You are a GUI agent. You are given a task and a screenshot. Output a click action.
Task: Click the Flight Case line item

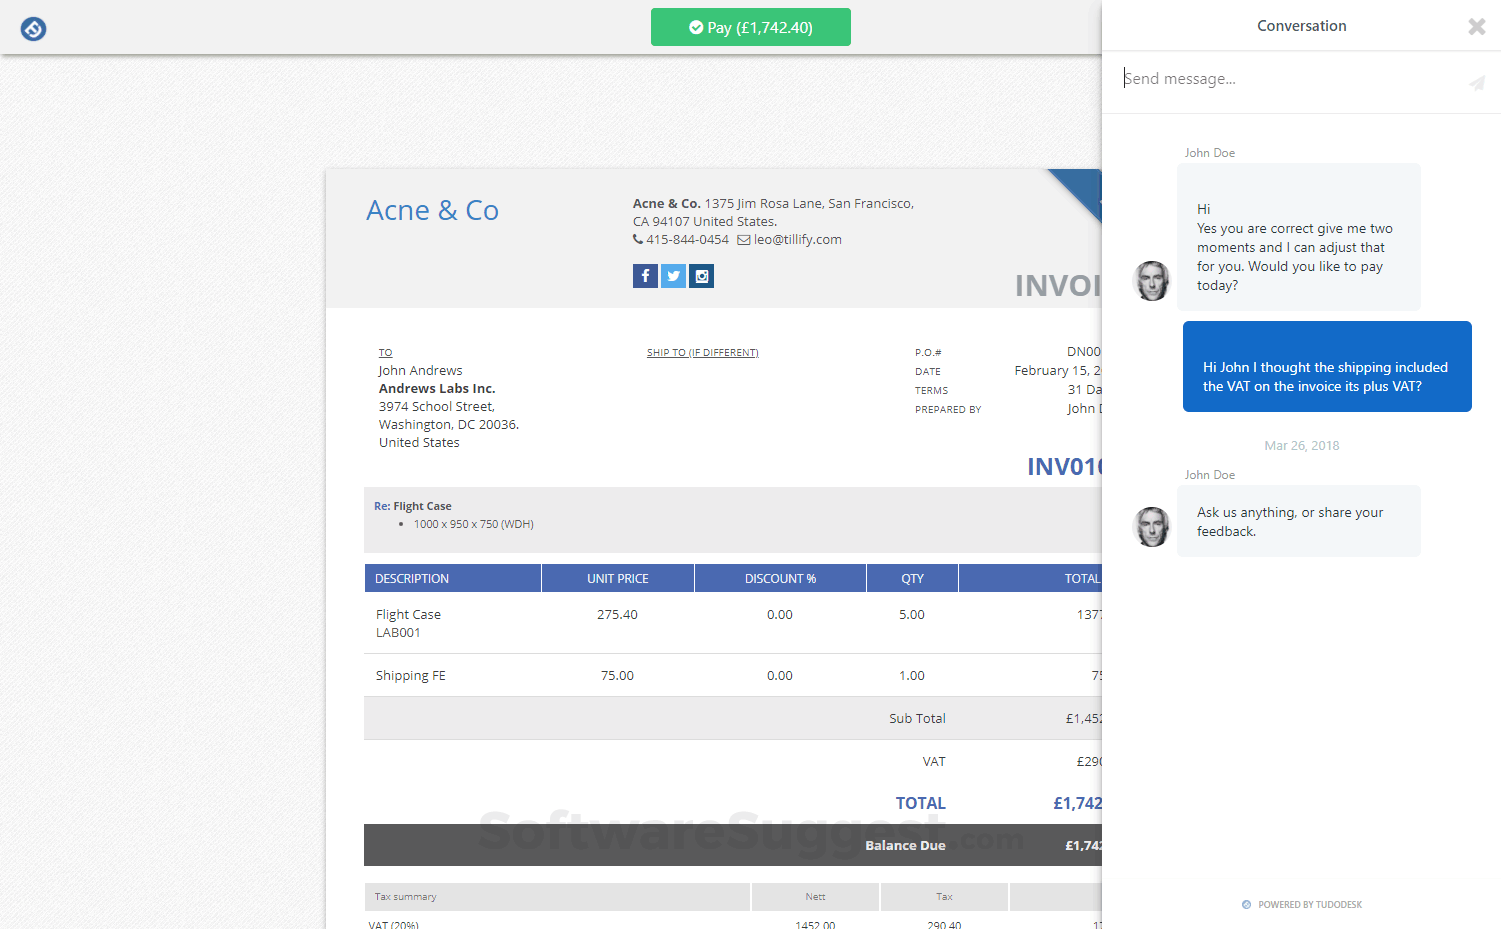click(x=408, y=615)
